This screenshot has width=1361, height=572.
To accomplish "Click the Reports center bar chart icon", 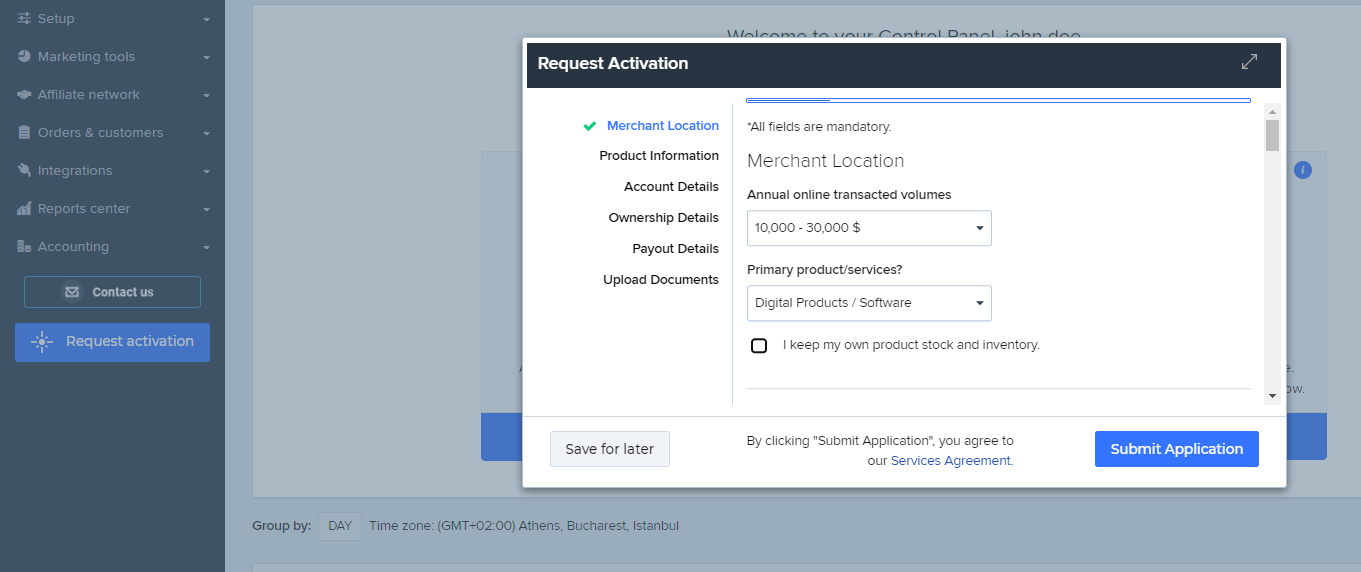I will pyautogui.click(x=25, y=209).
